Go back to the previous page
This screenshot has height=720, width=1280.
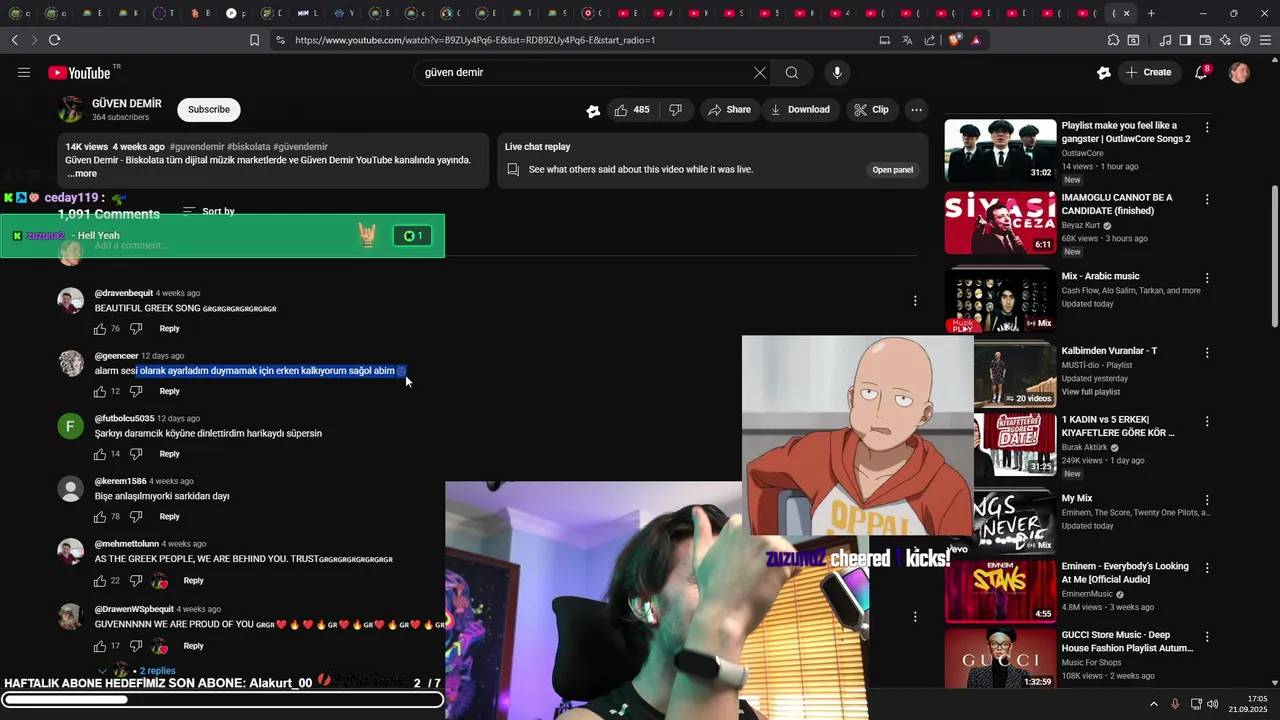(x=14, y=40)
